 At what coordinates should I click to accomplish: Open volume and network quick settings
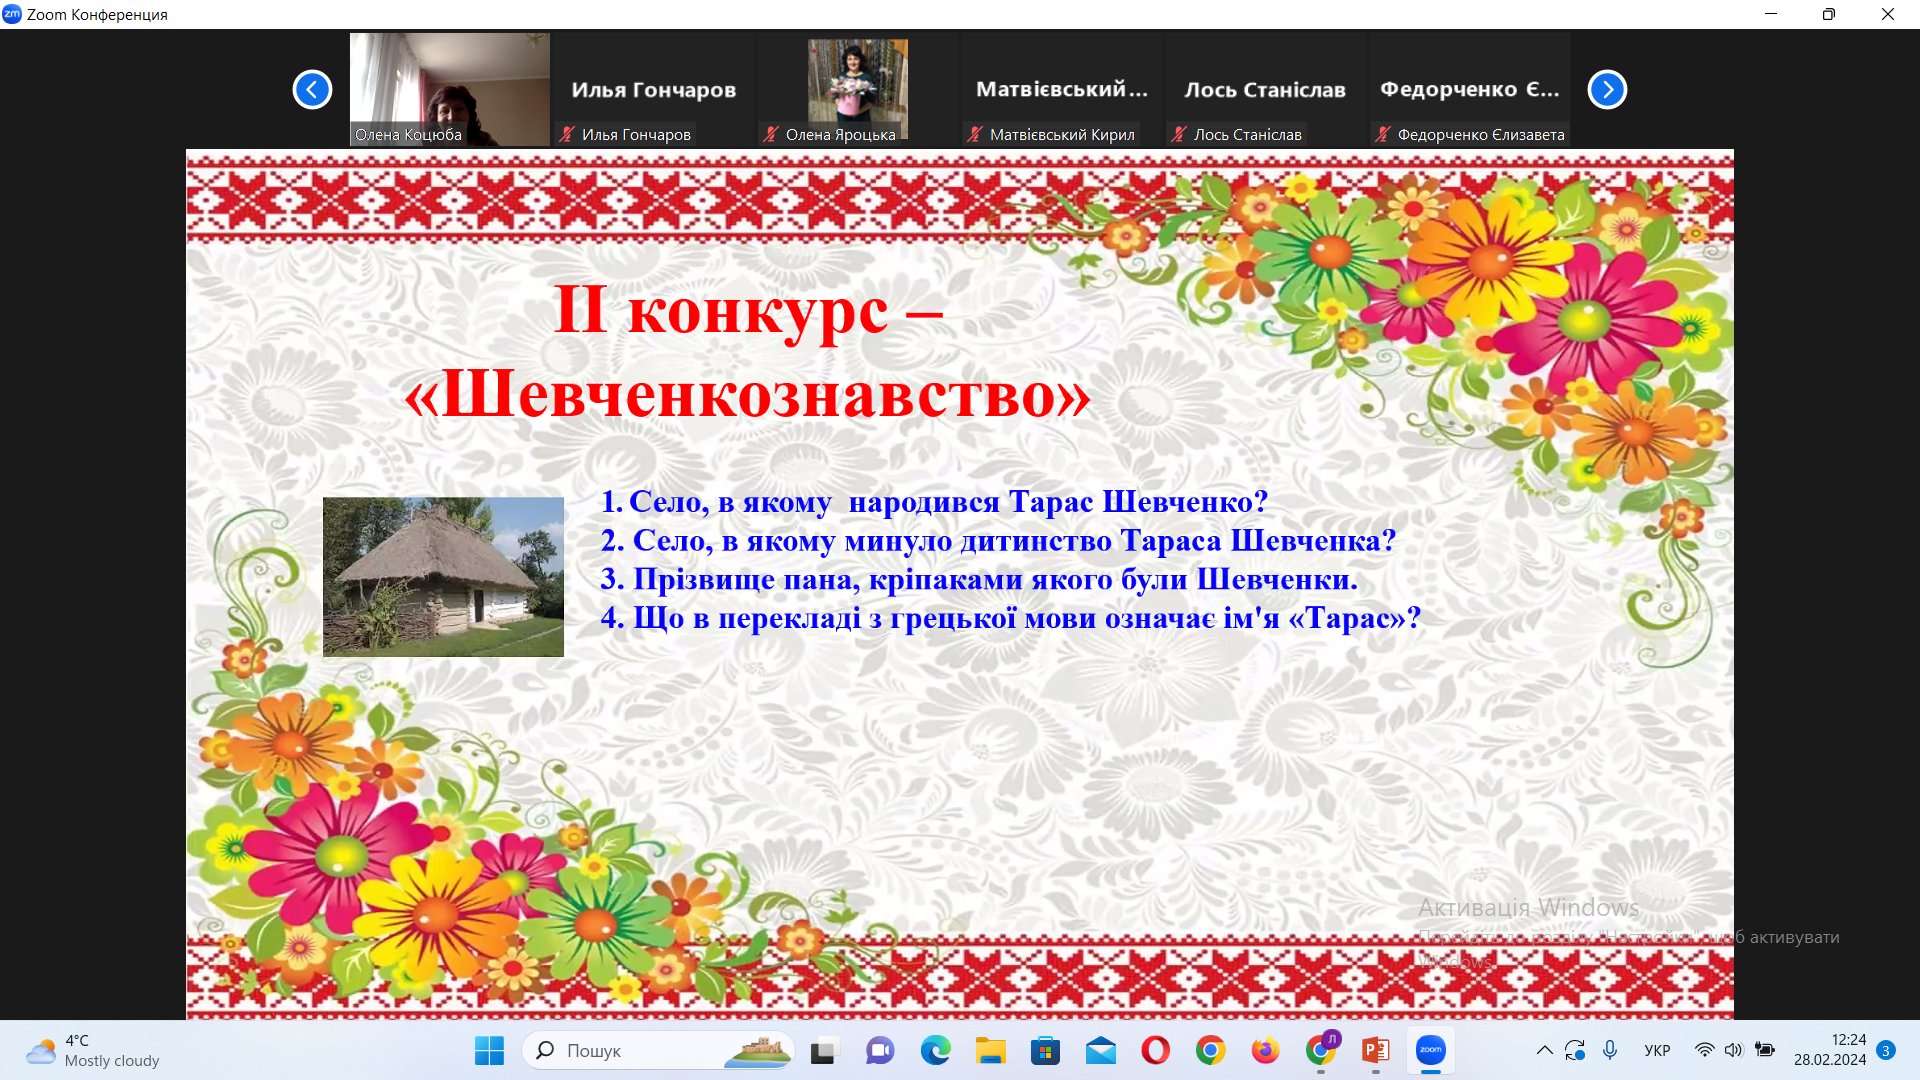[x=1734, y=1050]
